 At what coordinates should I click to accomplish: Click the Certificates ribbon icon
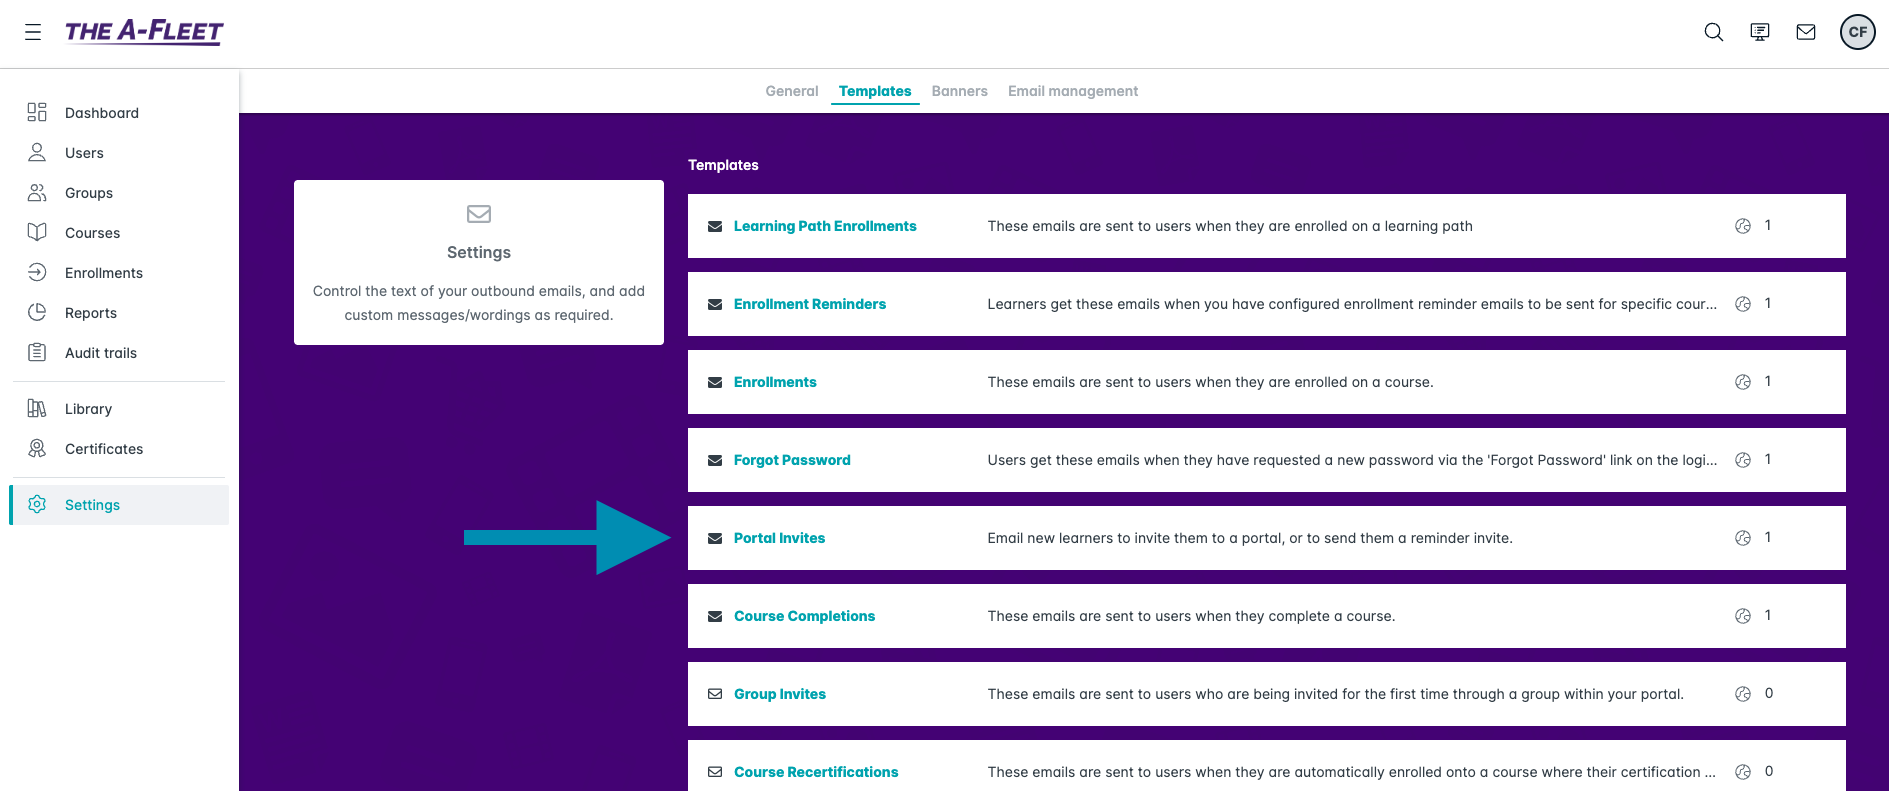point(37,448)
